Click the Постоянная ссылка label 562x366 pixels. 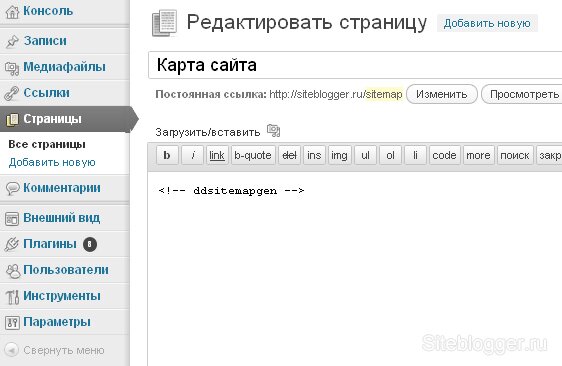click(x=211, y=94)
